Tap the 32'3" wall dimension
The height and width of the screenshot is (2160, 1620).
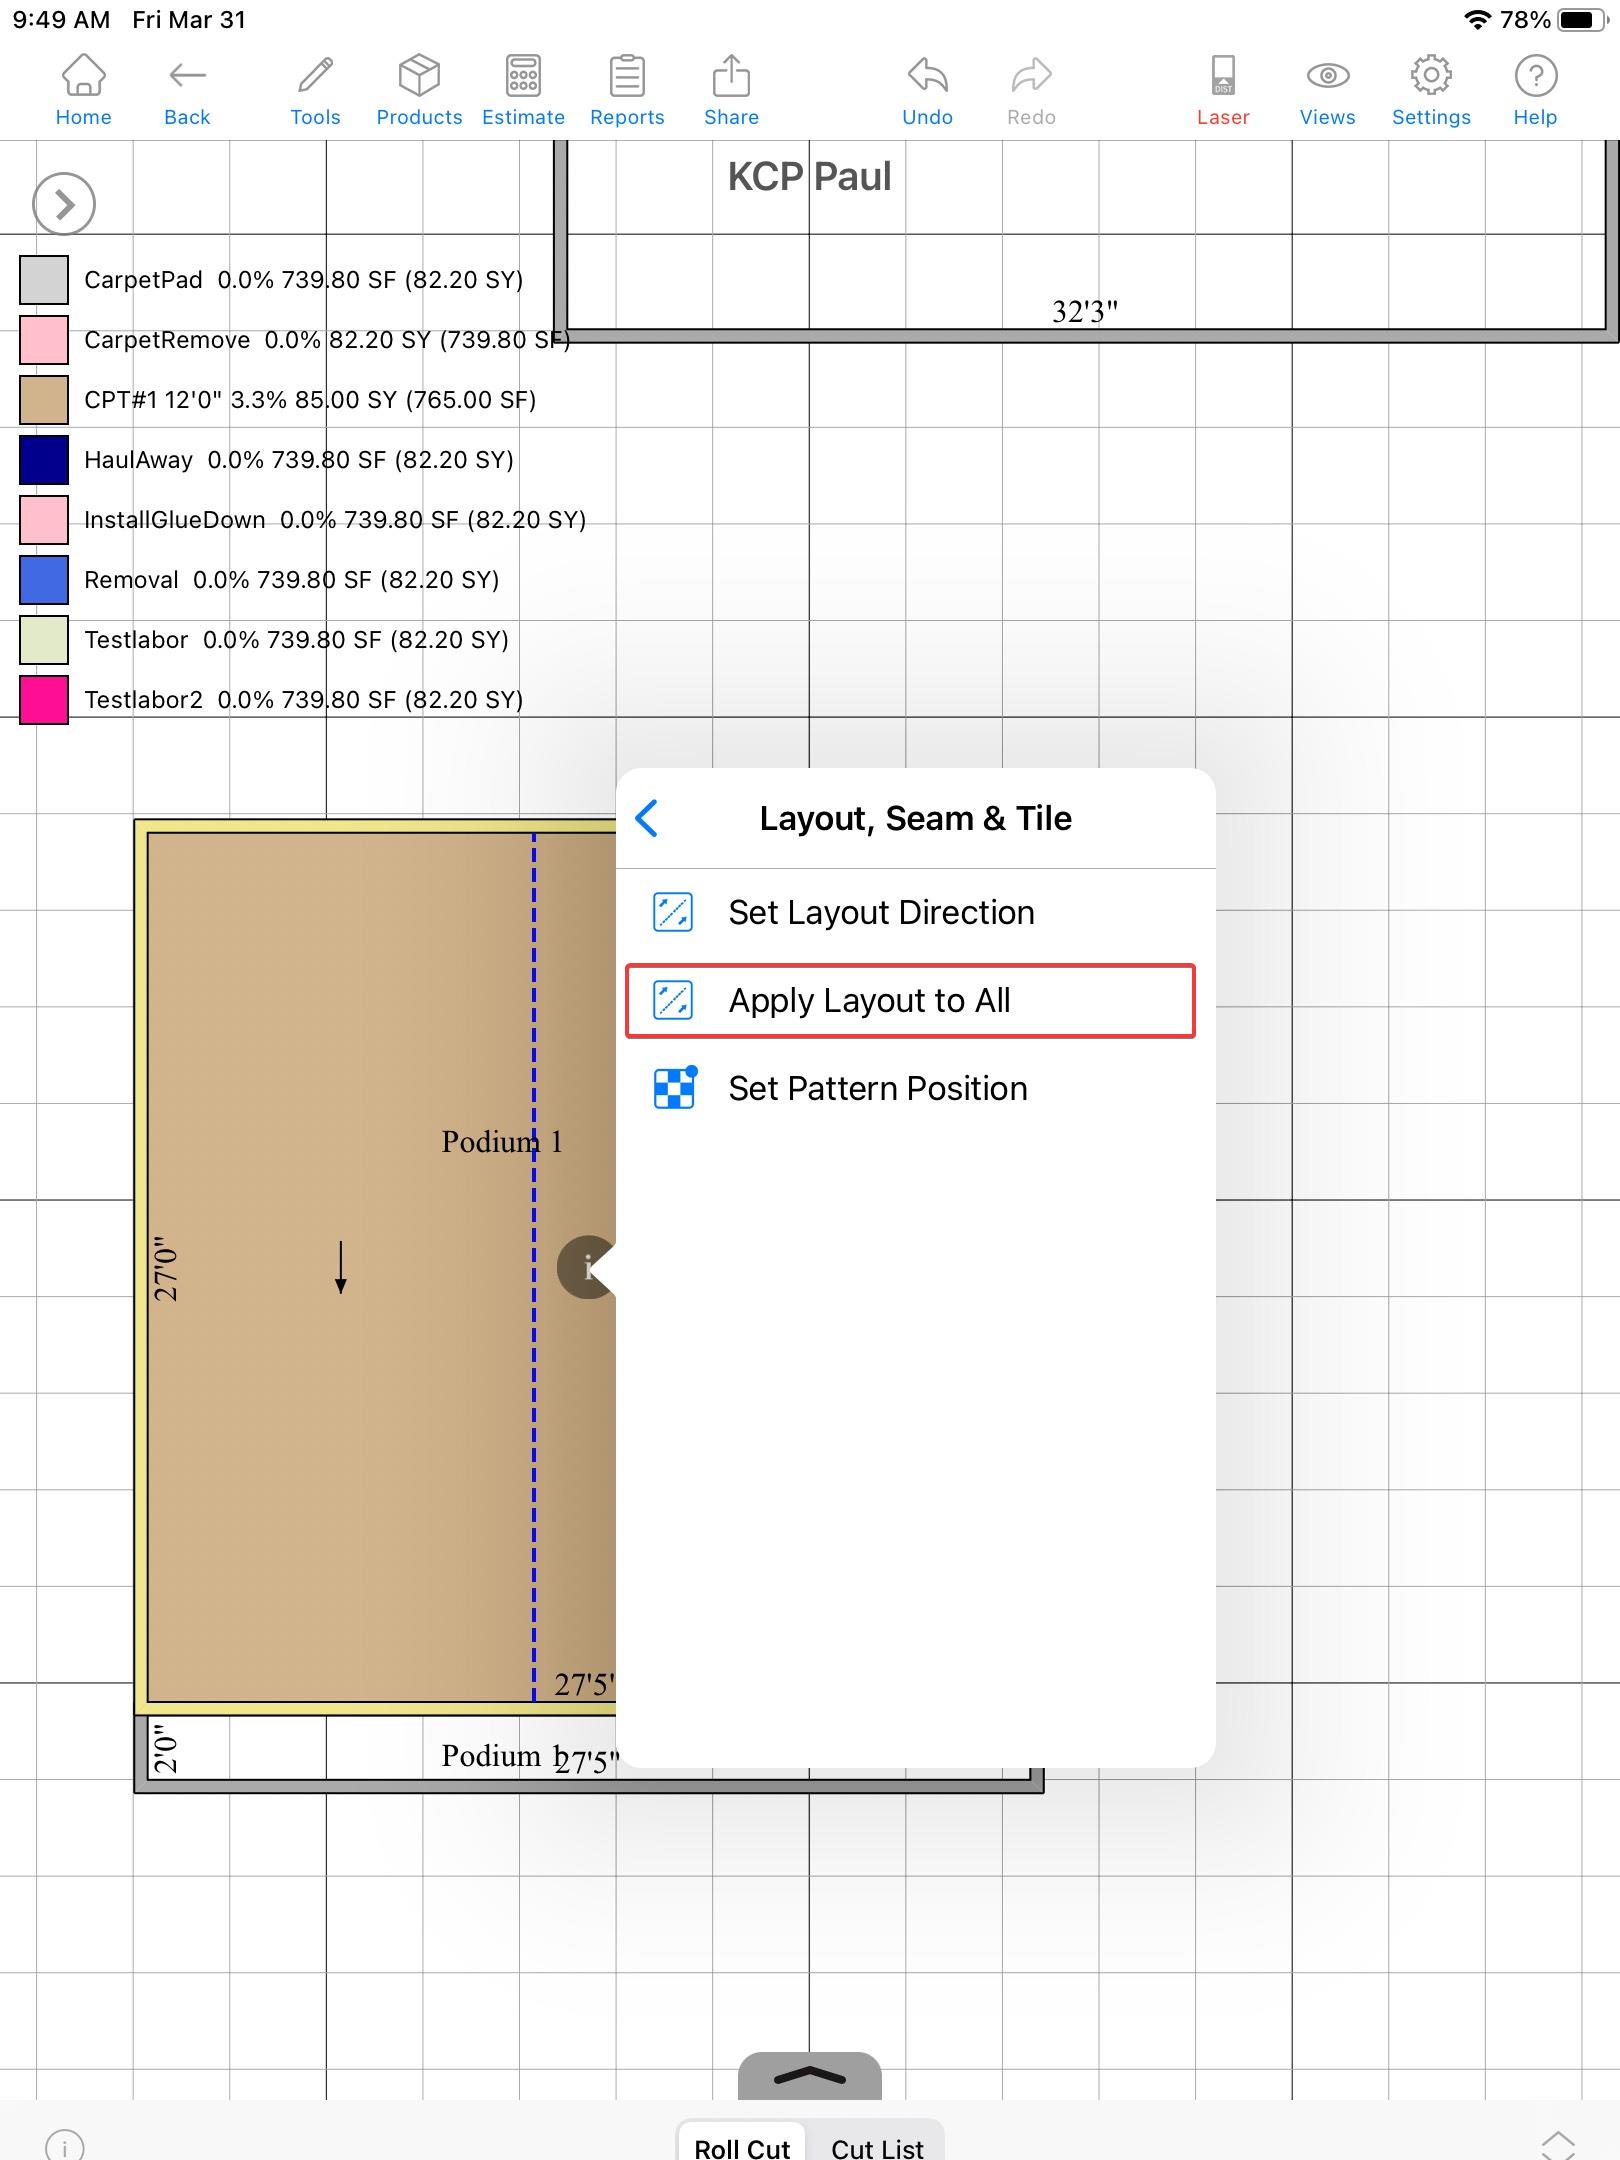[1085, 312]
